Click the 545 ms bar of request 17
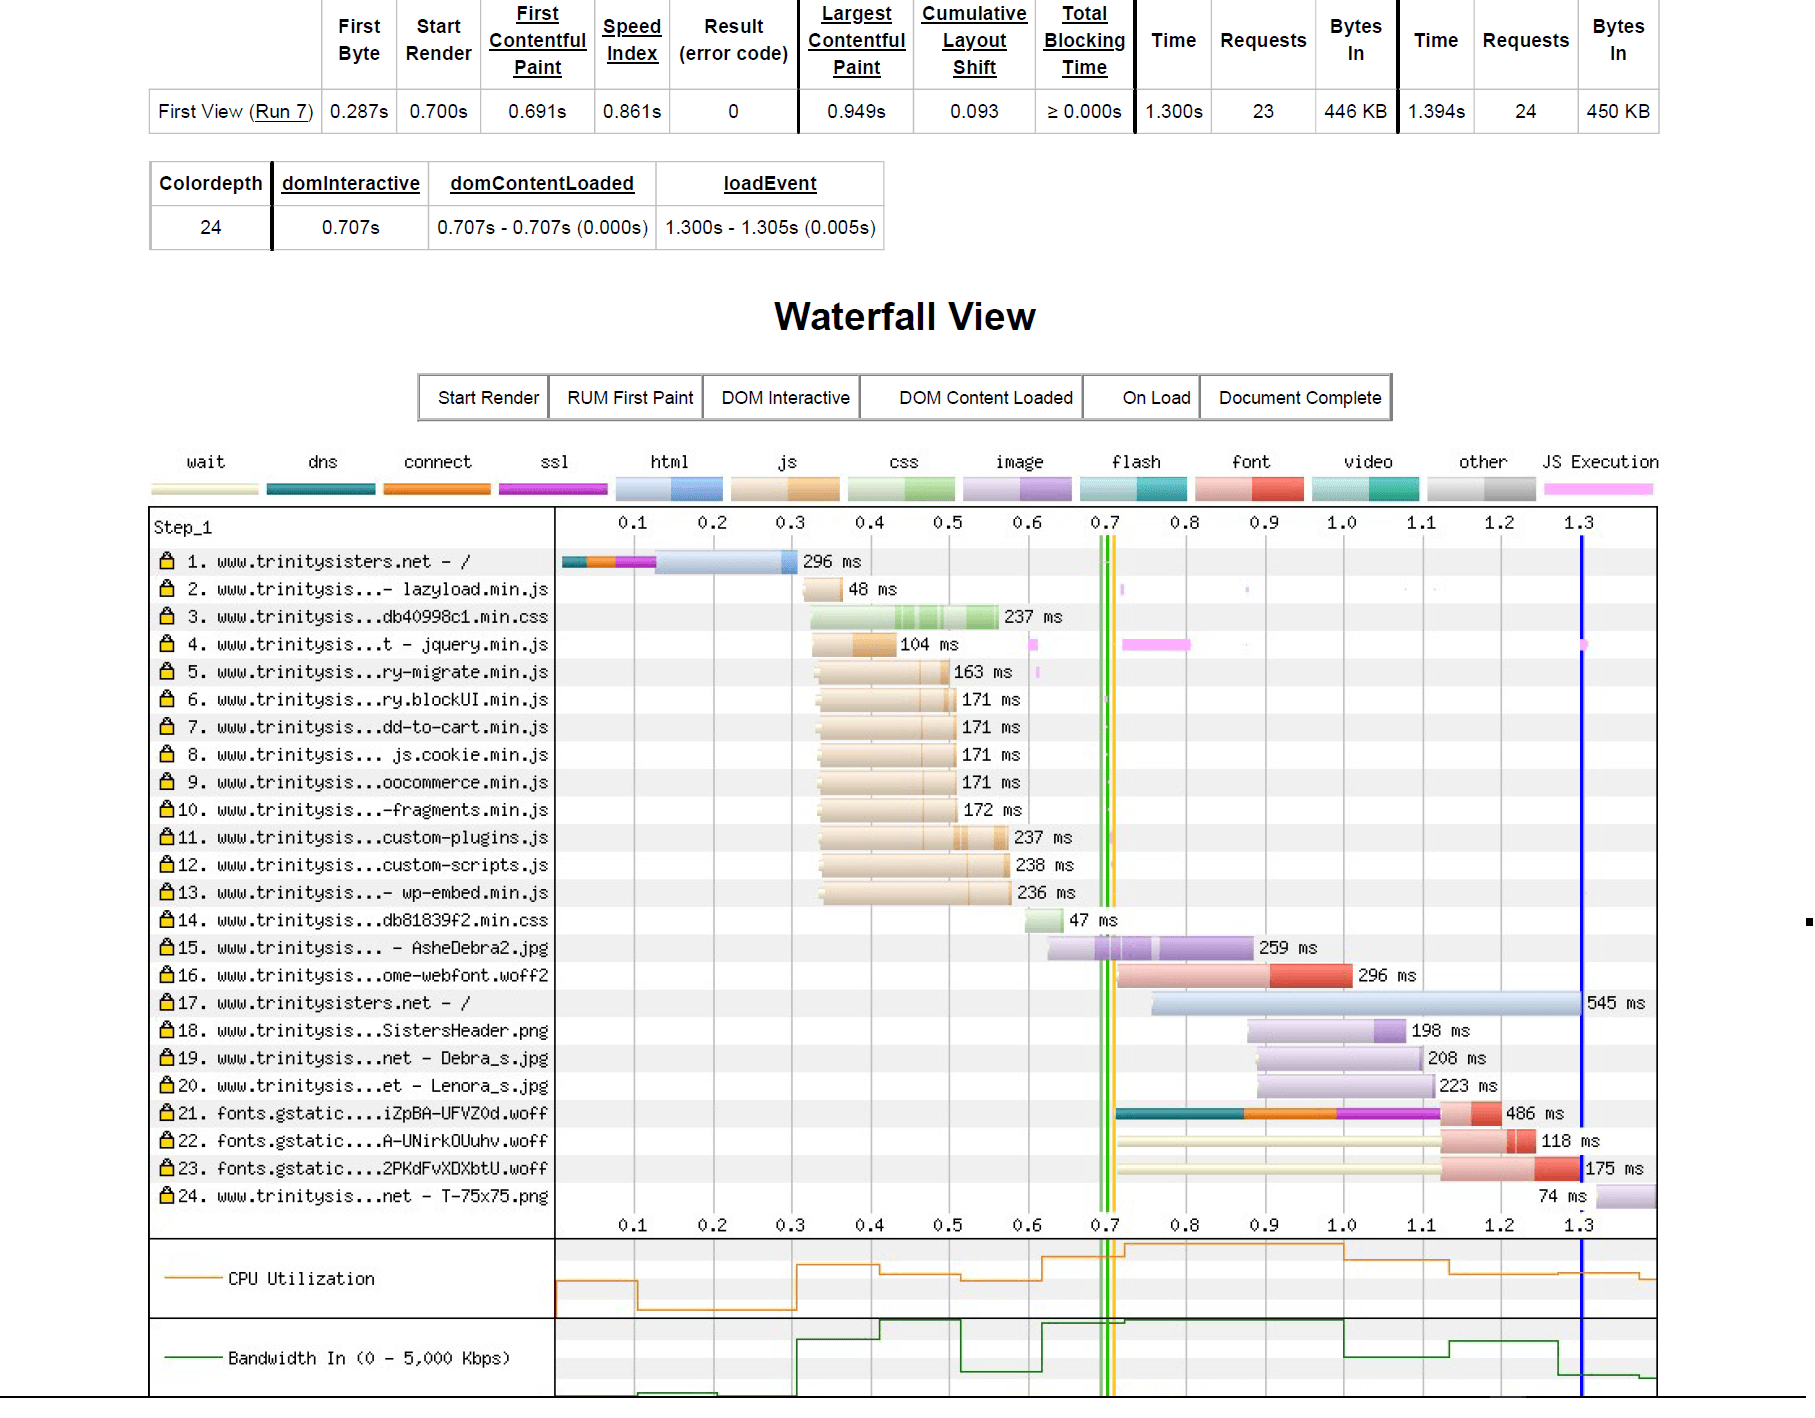 tap(1365, 1003)
